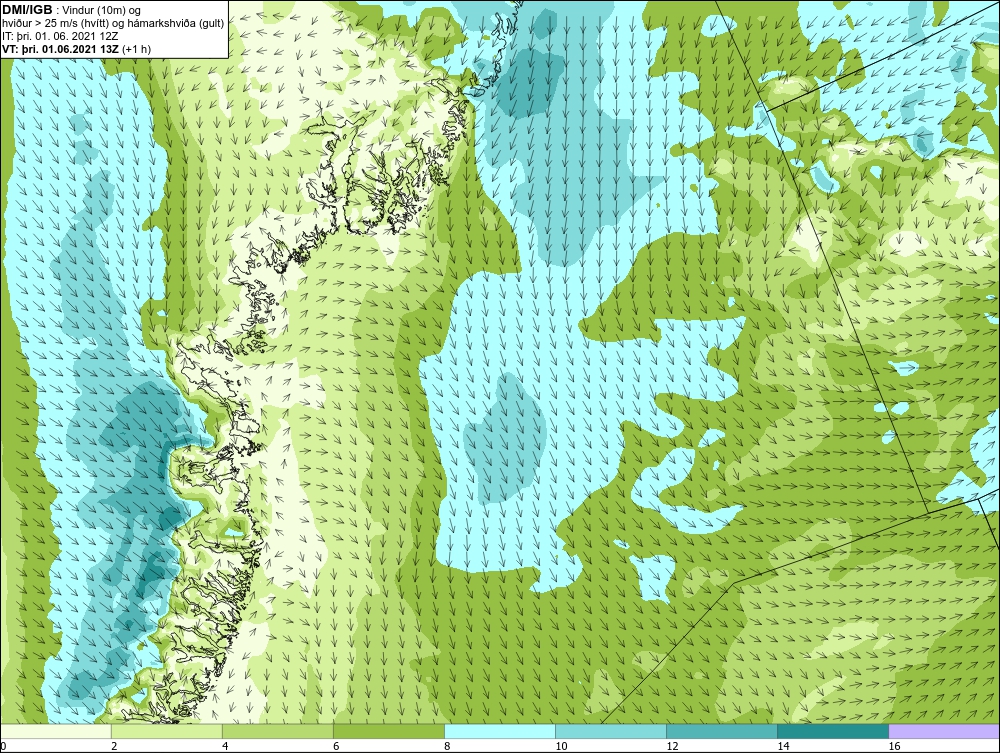Click the legend scale label '8'
Viewport: 1000px width, 753px height.
(x=447, y=746)
